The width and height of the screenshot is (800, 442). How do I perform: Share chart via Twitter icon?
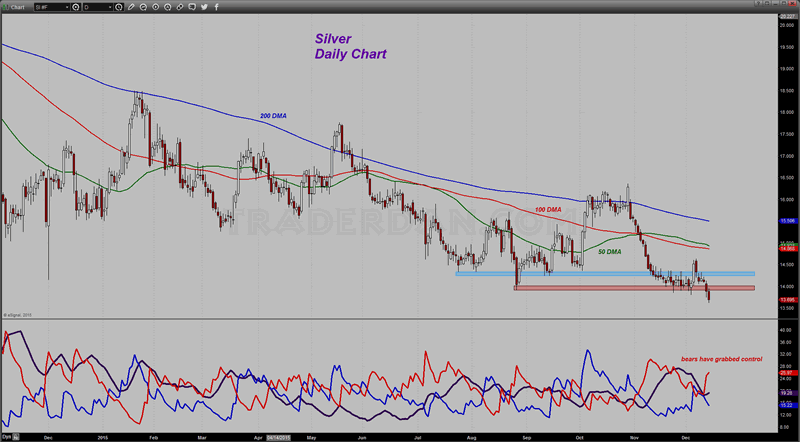[x=204, y=7]
